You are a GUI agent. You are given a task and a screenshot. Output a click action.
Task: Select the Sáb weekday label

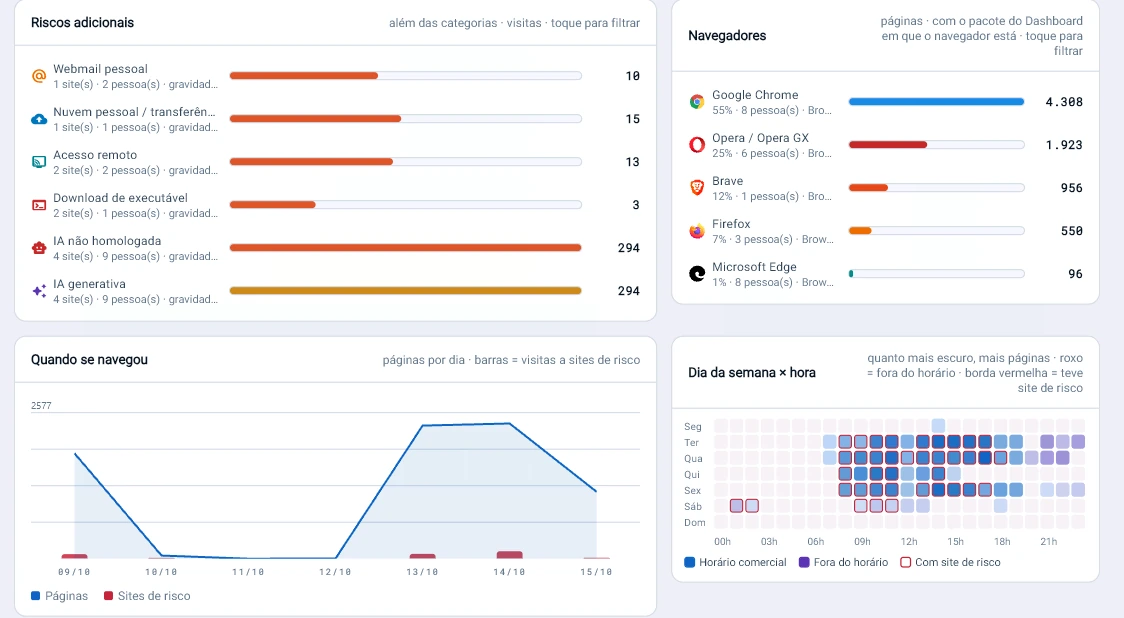692,506
